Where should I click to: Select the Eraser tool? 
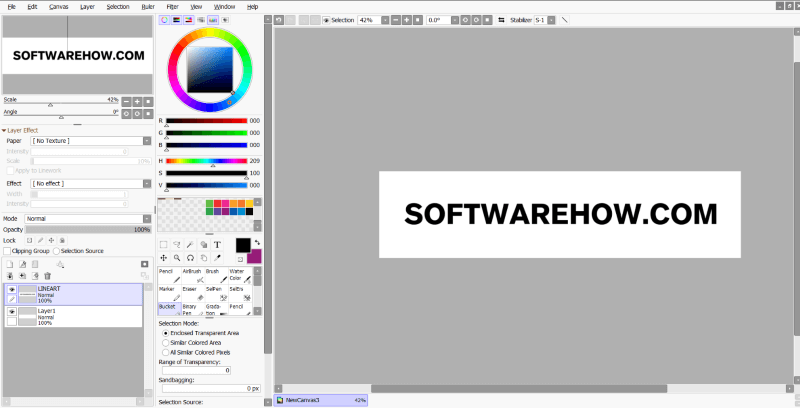tap(192, 293)
